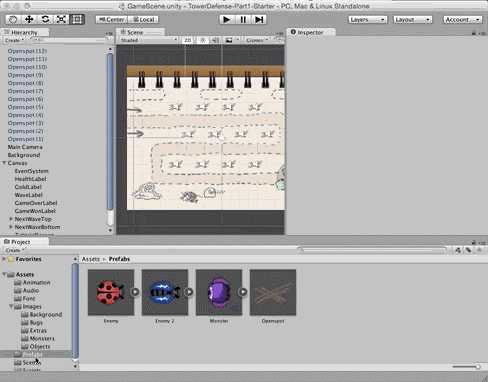488x382 pixels.
Task: Pause the game
Action: coord(243,20)
